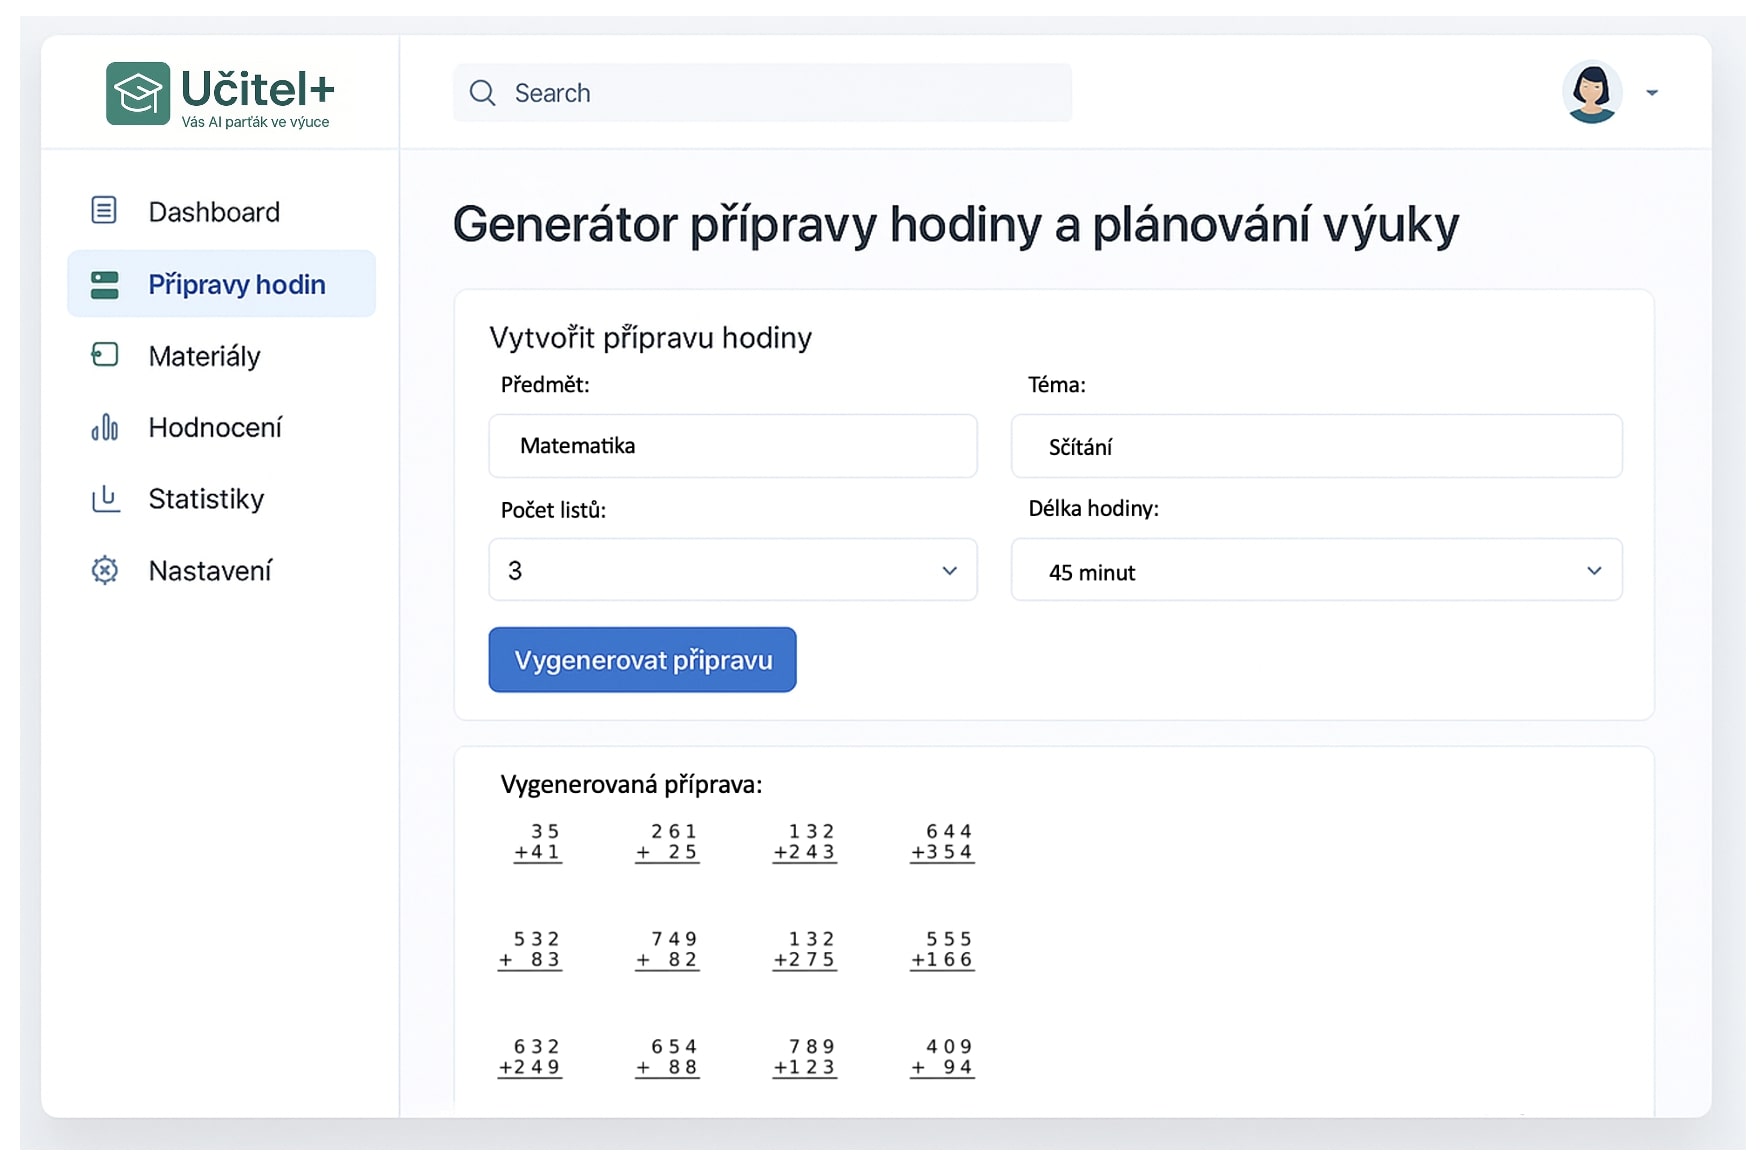
Task: Click the Učitel+ brand name link
Action: (x=257, y=90)
